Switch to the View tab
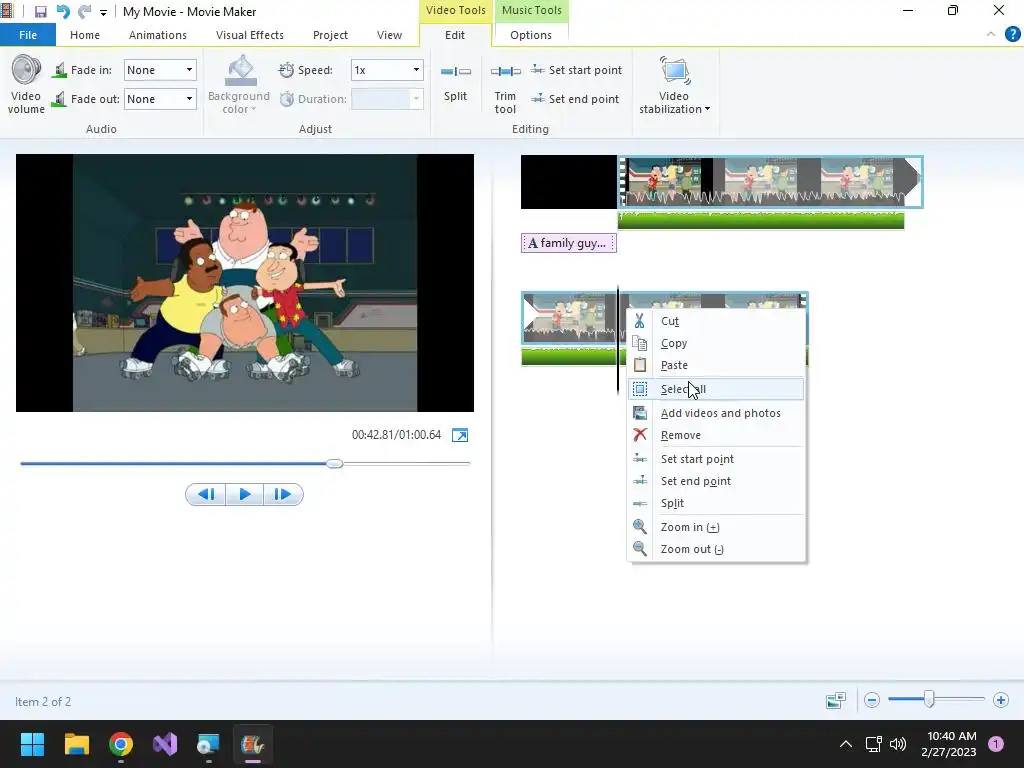Viewport: 1024px width, 768px height. 389,35
